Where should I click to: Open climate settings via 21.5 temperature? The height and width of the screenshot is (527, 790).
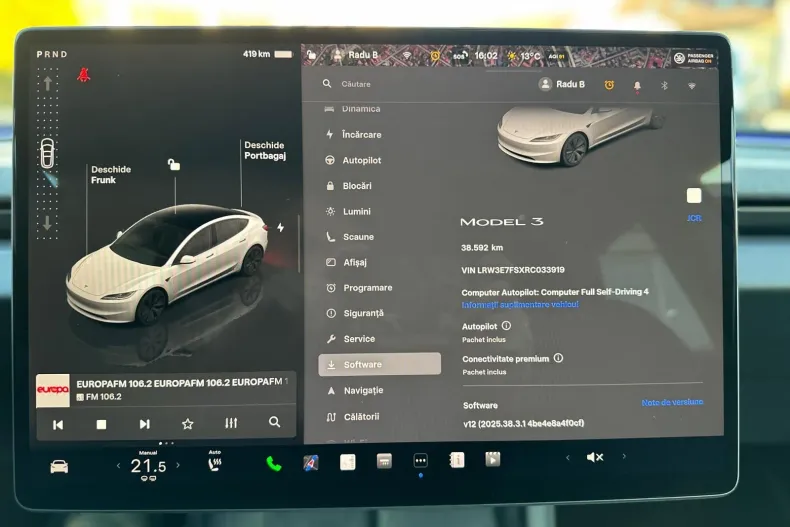coord(148,466)
